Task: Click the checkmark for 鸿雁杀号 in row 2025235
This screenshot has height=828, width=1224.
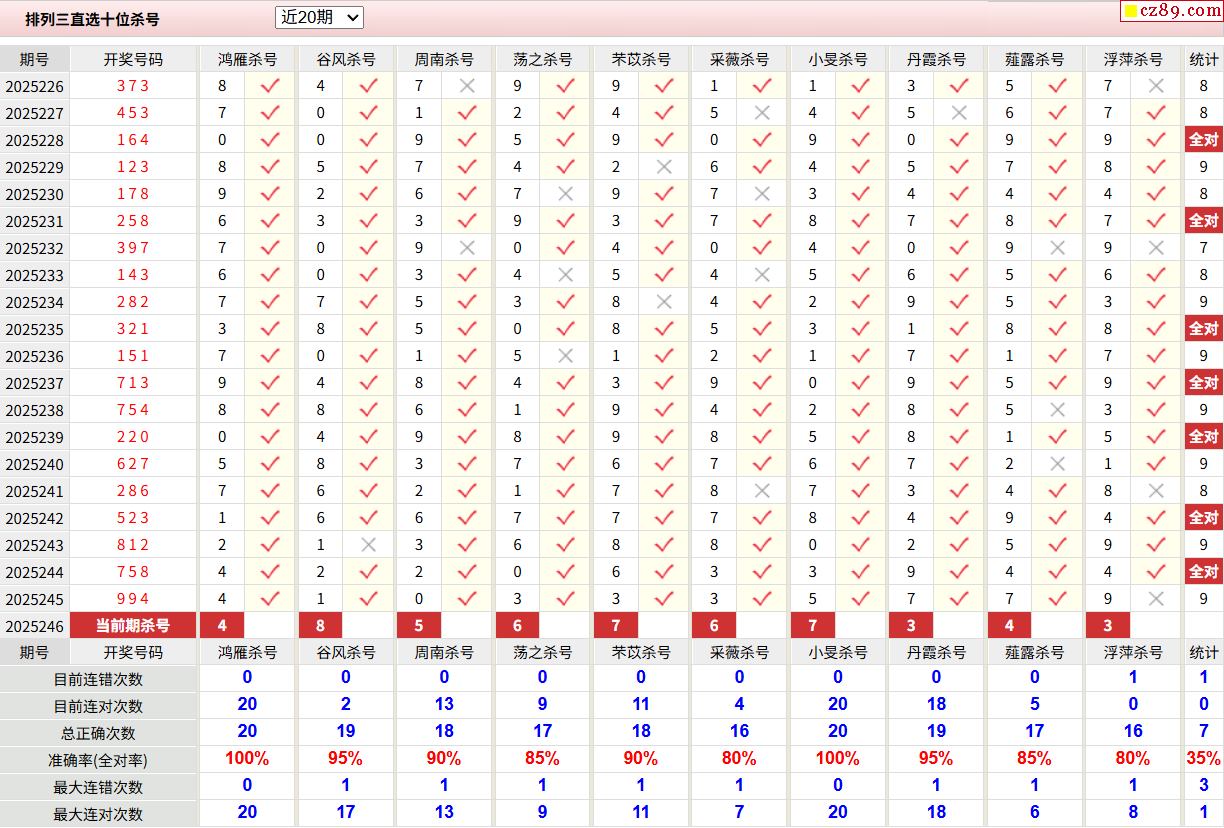Action: click(x=270, y=329)
